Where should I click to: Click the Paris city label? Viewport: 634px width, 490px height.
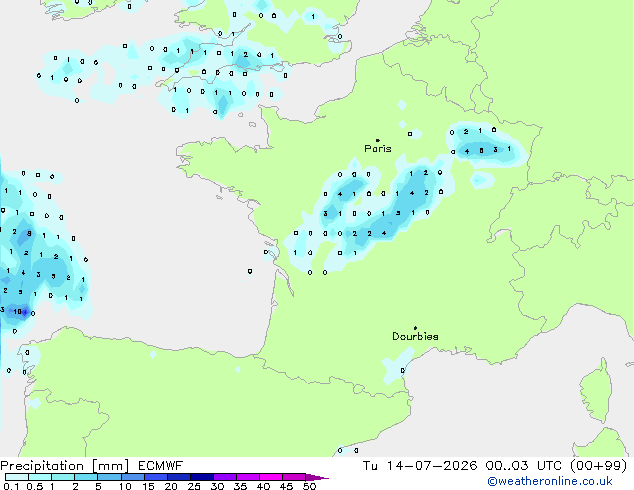pos(378,148)
